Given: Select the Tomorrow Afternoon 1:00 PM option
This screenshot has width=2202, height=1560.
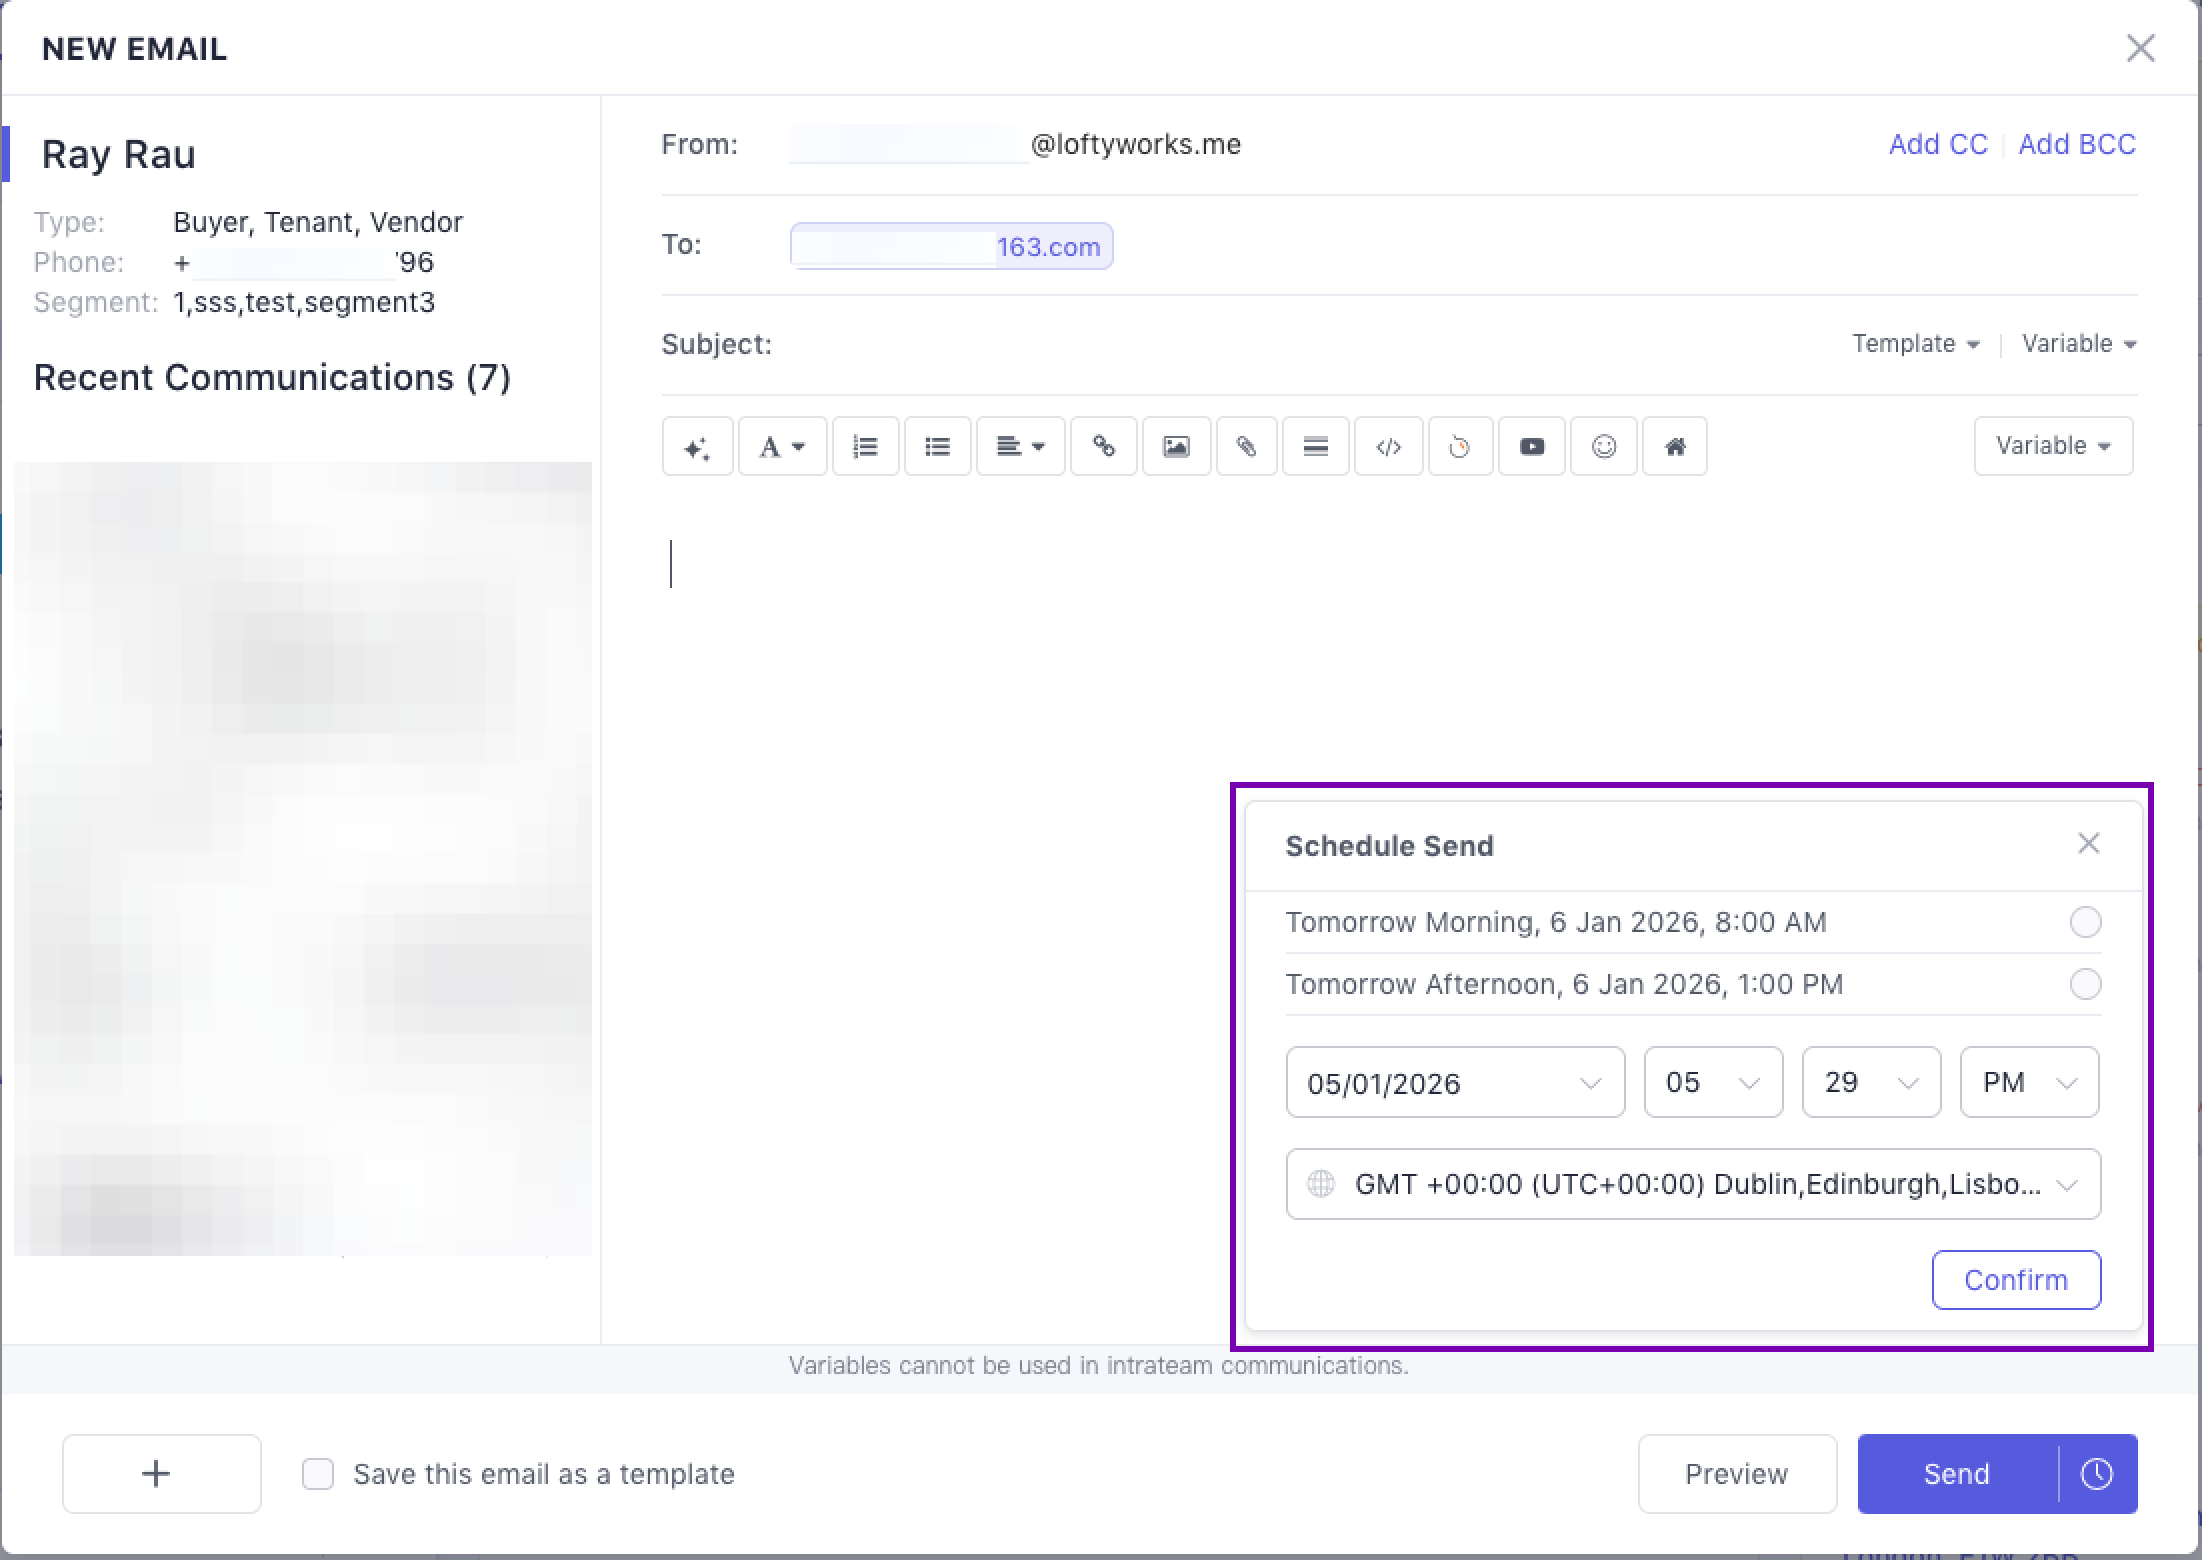Looking at the screenshot, I should pyautogui.click(x=2085, y=984).
